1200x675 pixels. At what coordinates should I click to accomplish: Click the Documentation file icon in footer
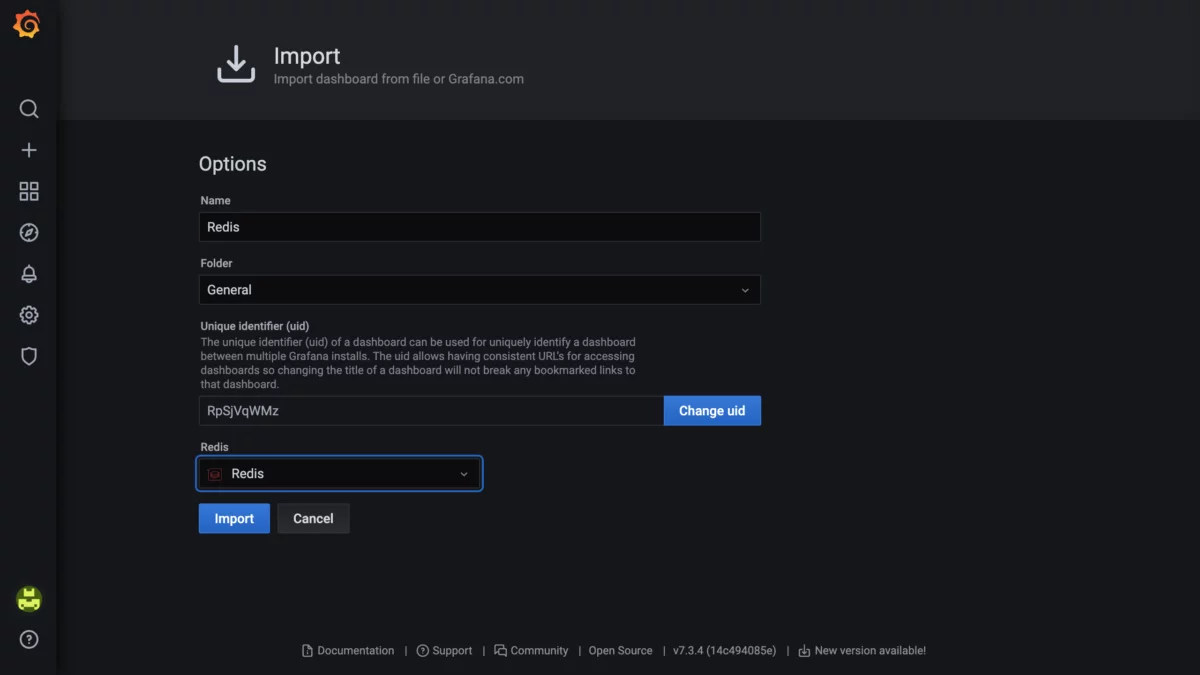[x=307, y=651]
